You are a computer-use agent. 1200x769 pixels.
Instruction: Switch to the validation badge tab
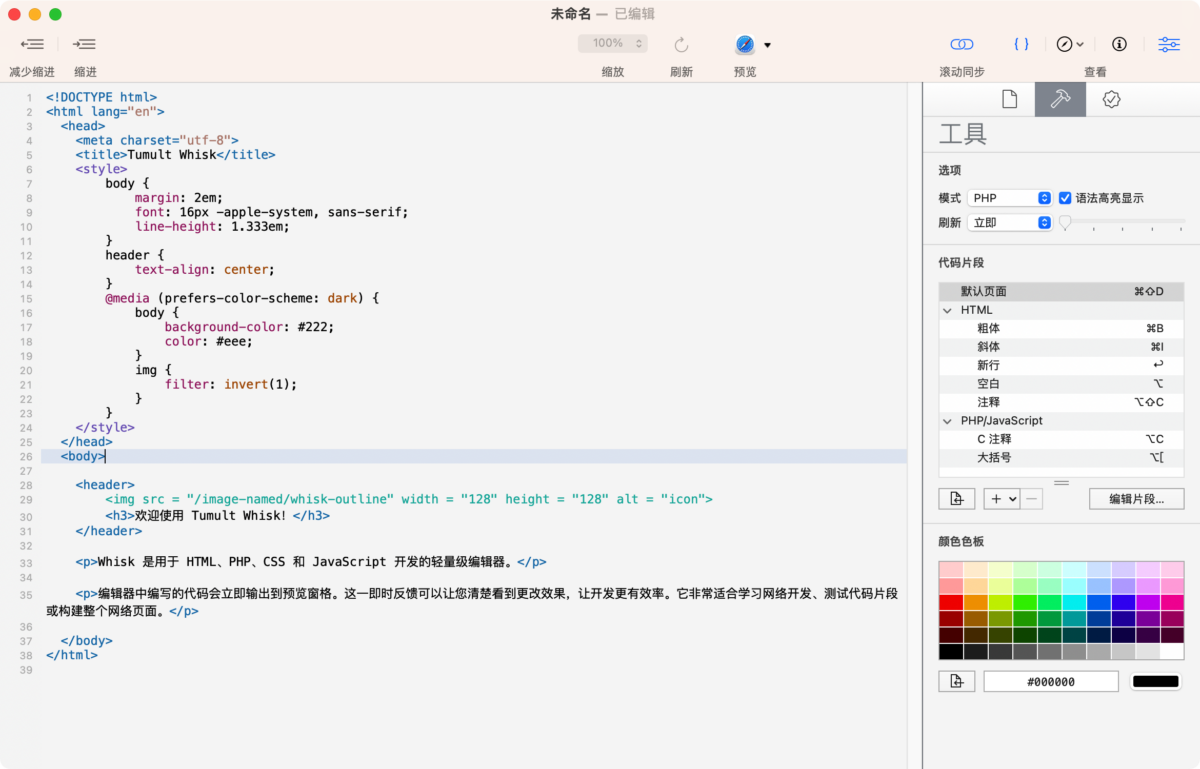1111,99
